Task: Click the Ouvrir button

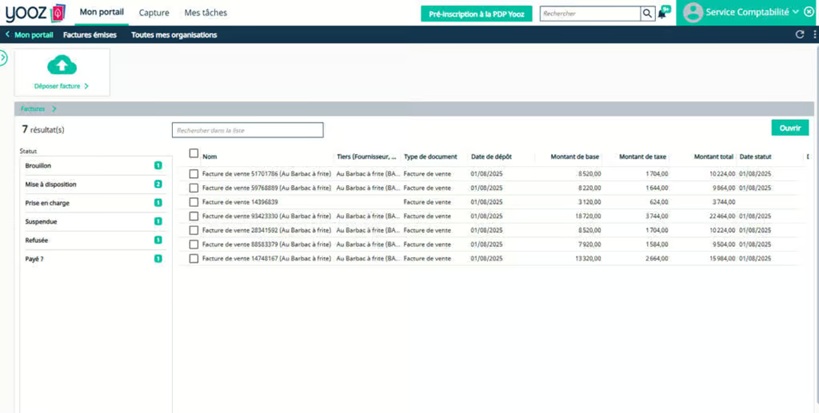Action: point(789,128)
